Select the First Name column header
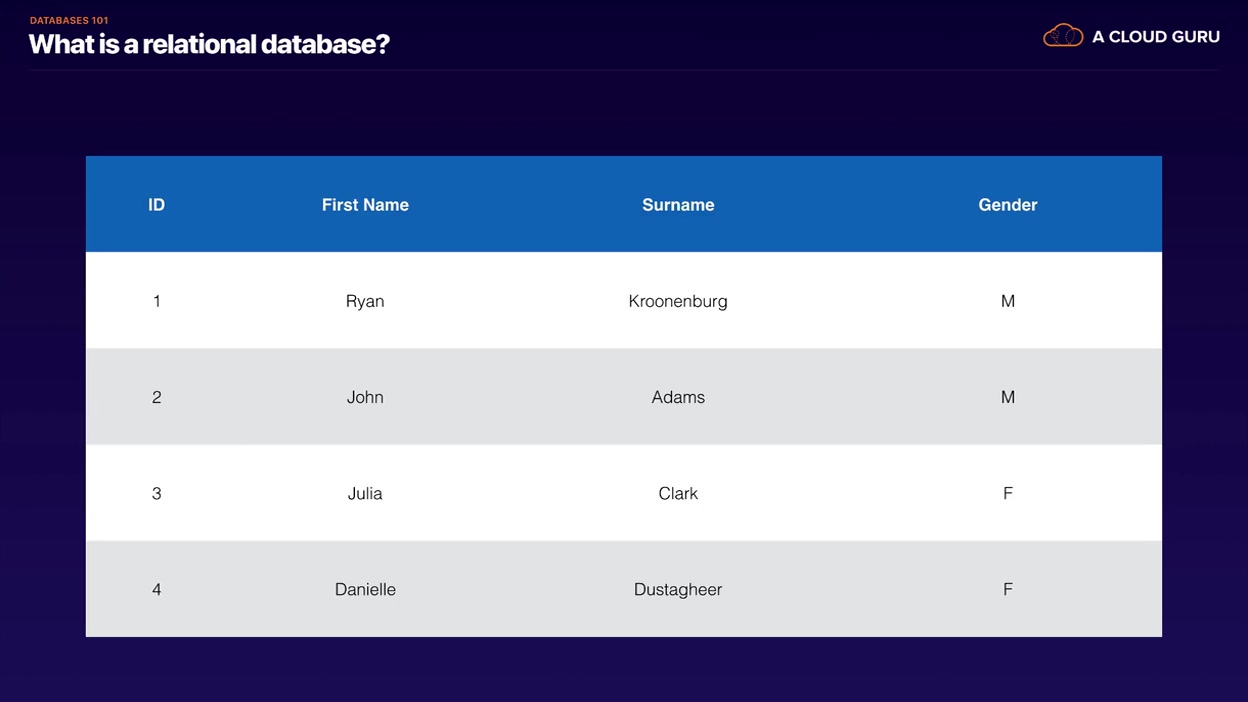This screenshot has height=702, width=1248. click(x=365, y=205)
